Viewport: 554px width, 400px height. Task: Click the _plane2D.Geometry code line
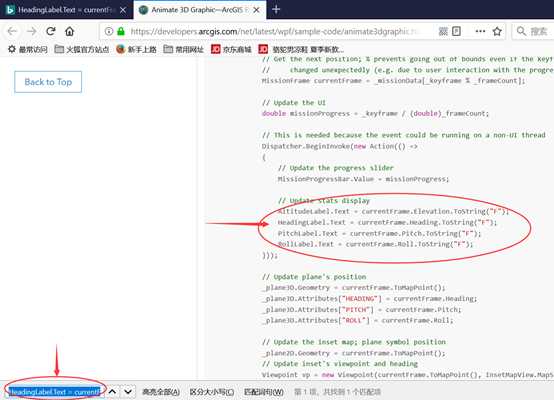click(x=354, y=353)
